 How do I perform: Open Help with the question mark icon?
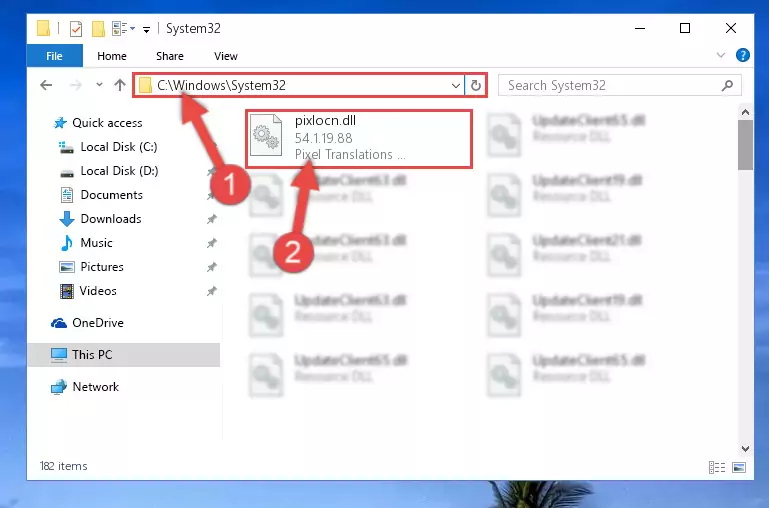point(743,55)
